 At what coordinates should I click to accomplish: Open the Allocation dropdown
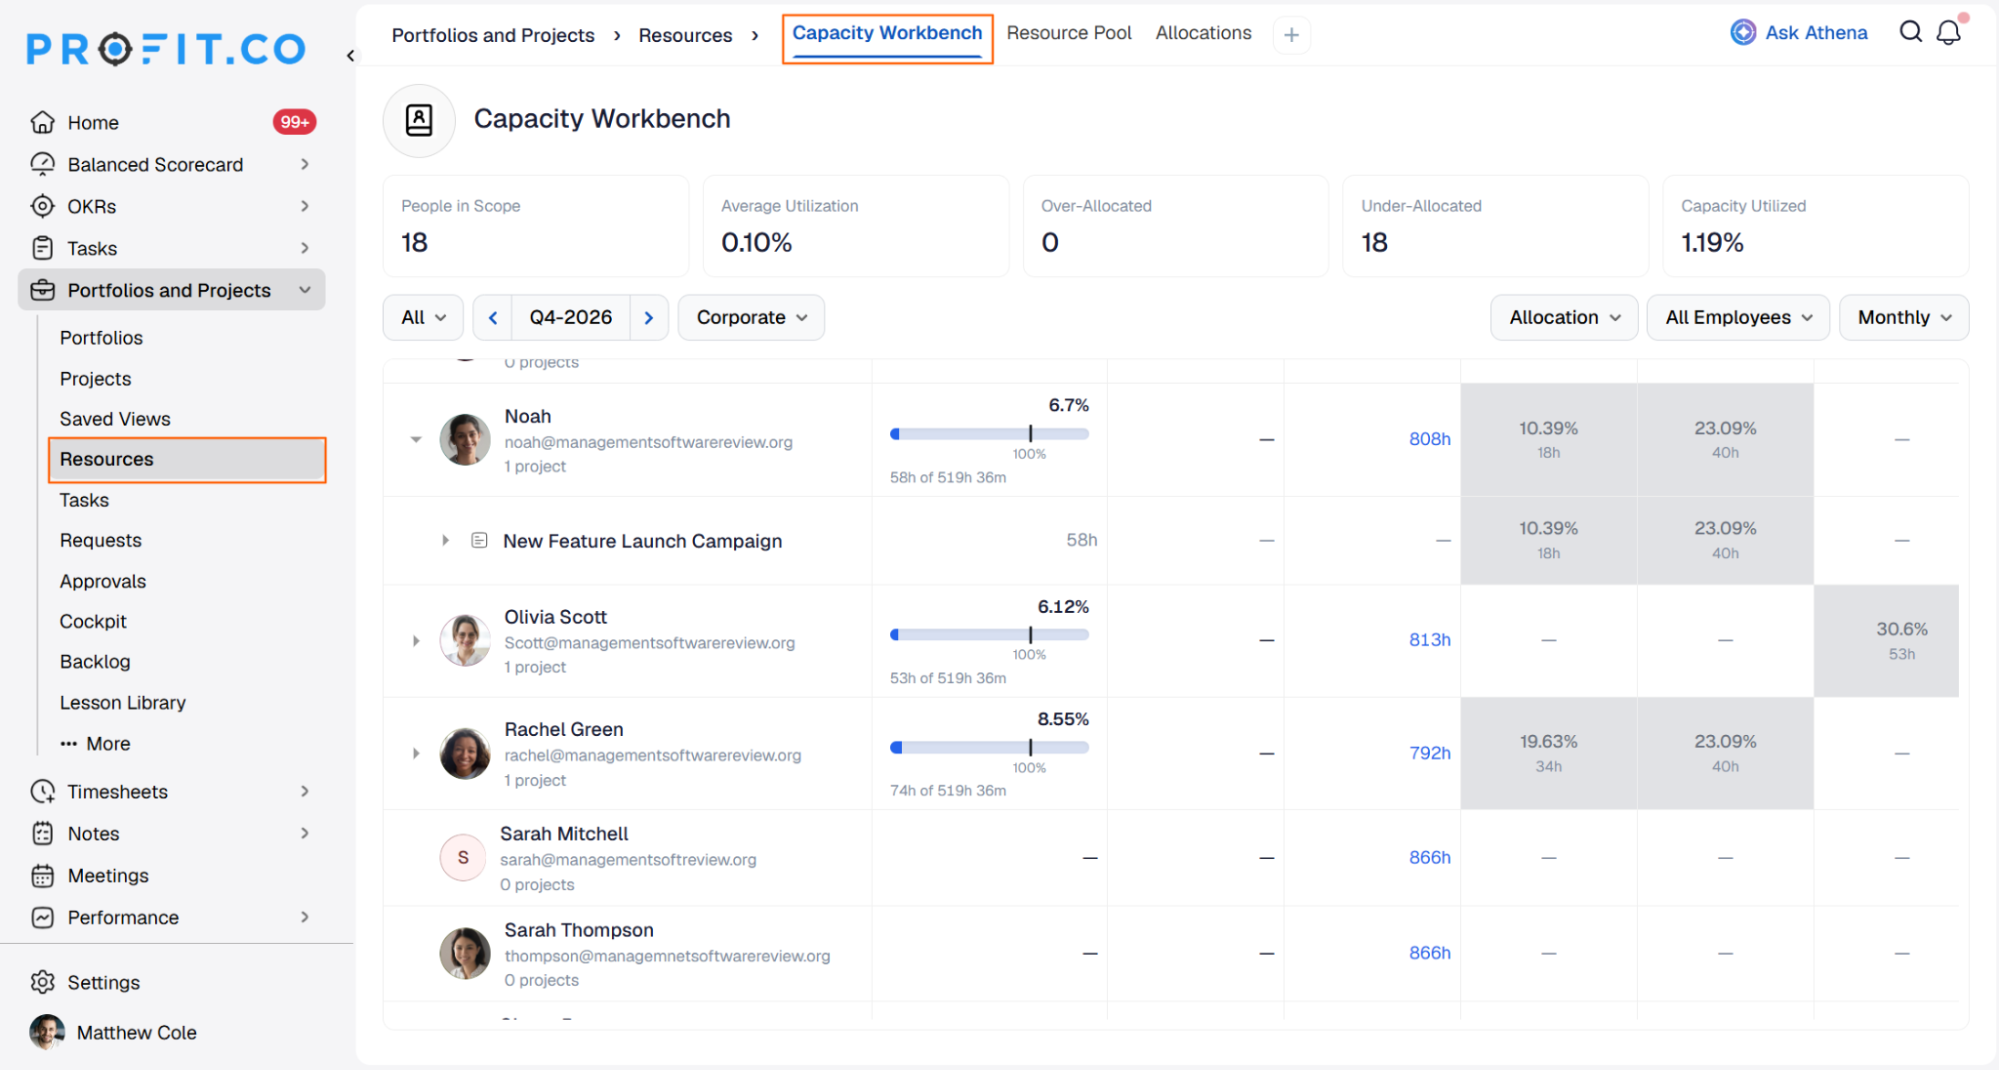coord(1564,317)
